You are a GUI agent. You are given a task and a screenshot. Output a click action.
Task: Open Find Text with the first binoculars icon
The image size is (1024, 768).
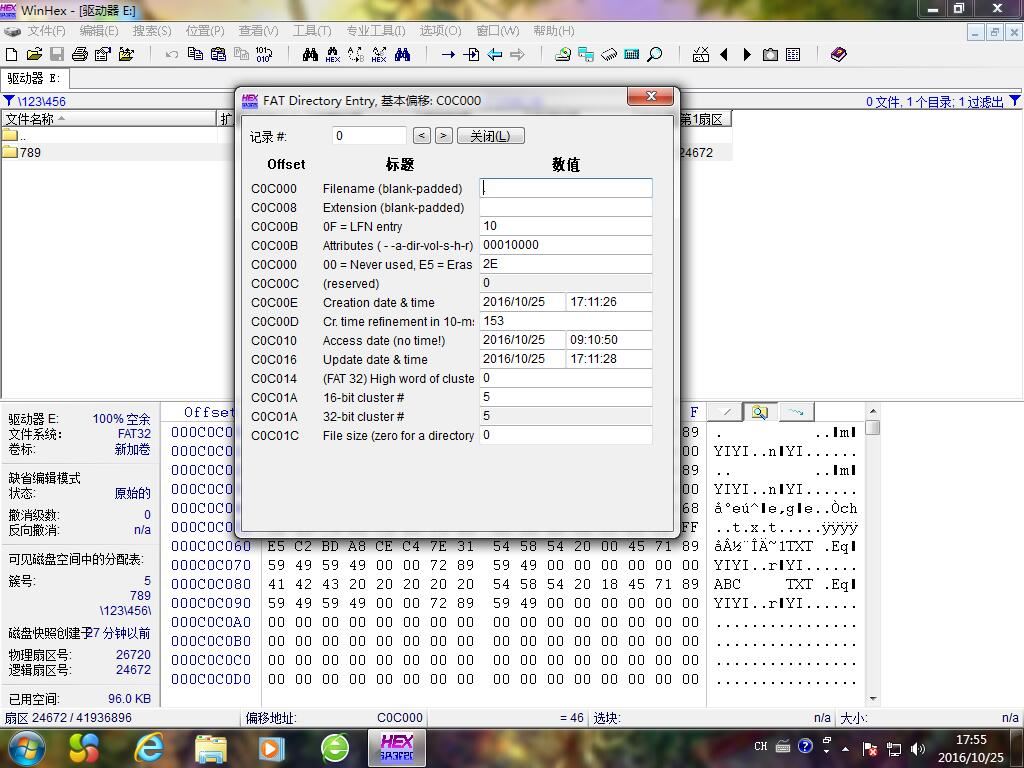(310, 55)
